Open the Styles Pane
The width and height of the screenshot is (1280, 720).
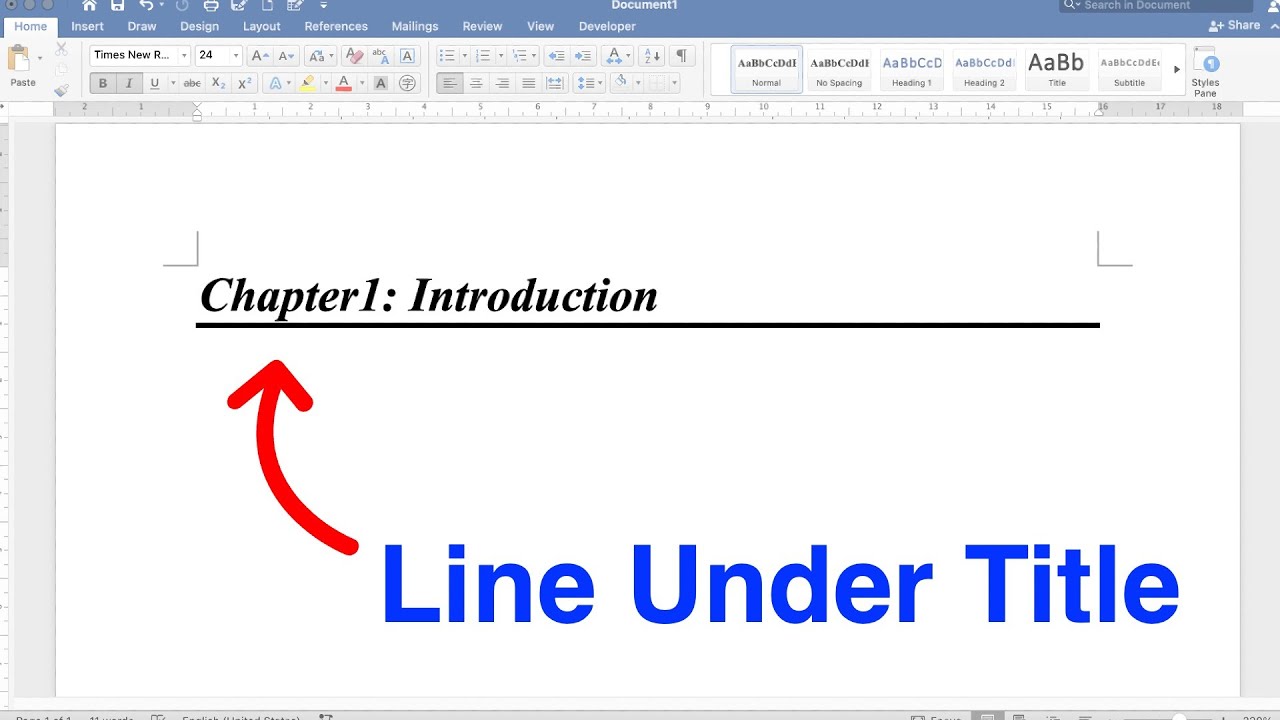pos(1205,71)
